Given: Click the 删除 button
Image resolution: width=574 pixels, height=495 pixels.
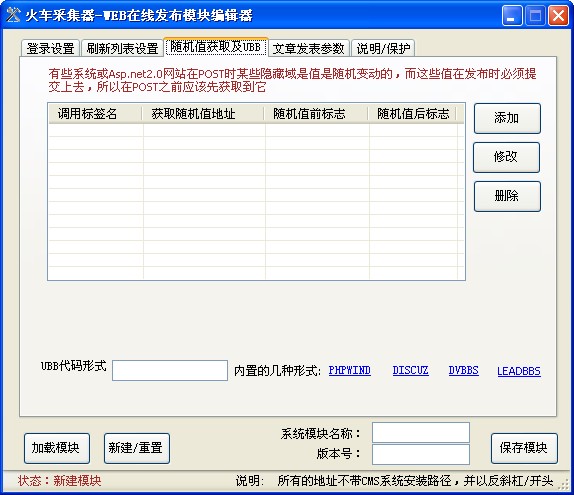Looking at the screenshot, I should pos(507,196).
